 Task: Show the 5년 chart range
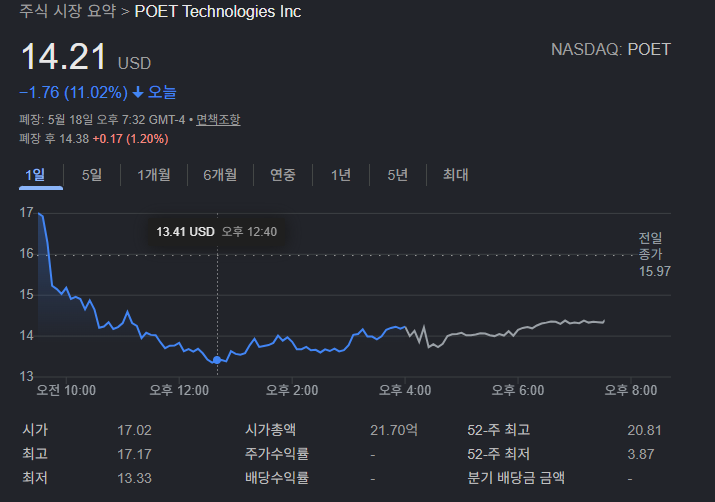tap(397, 175)
